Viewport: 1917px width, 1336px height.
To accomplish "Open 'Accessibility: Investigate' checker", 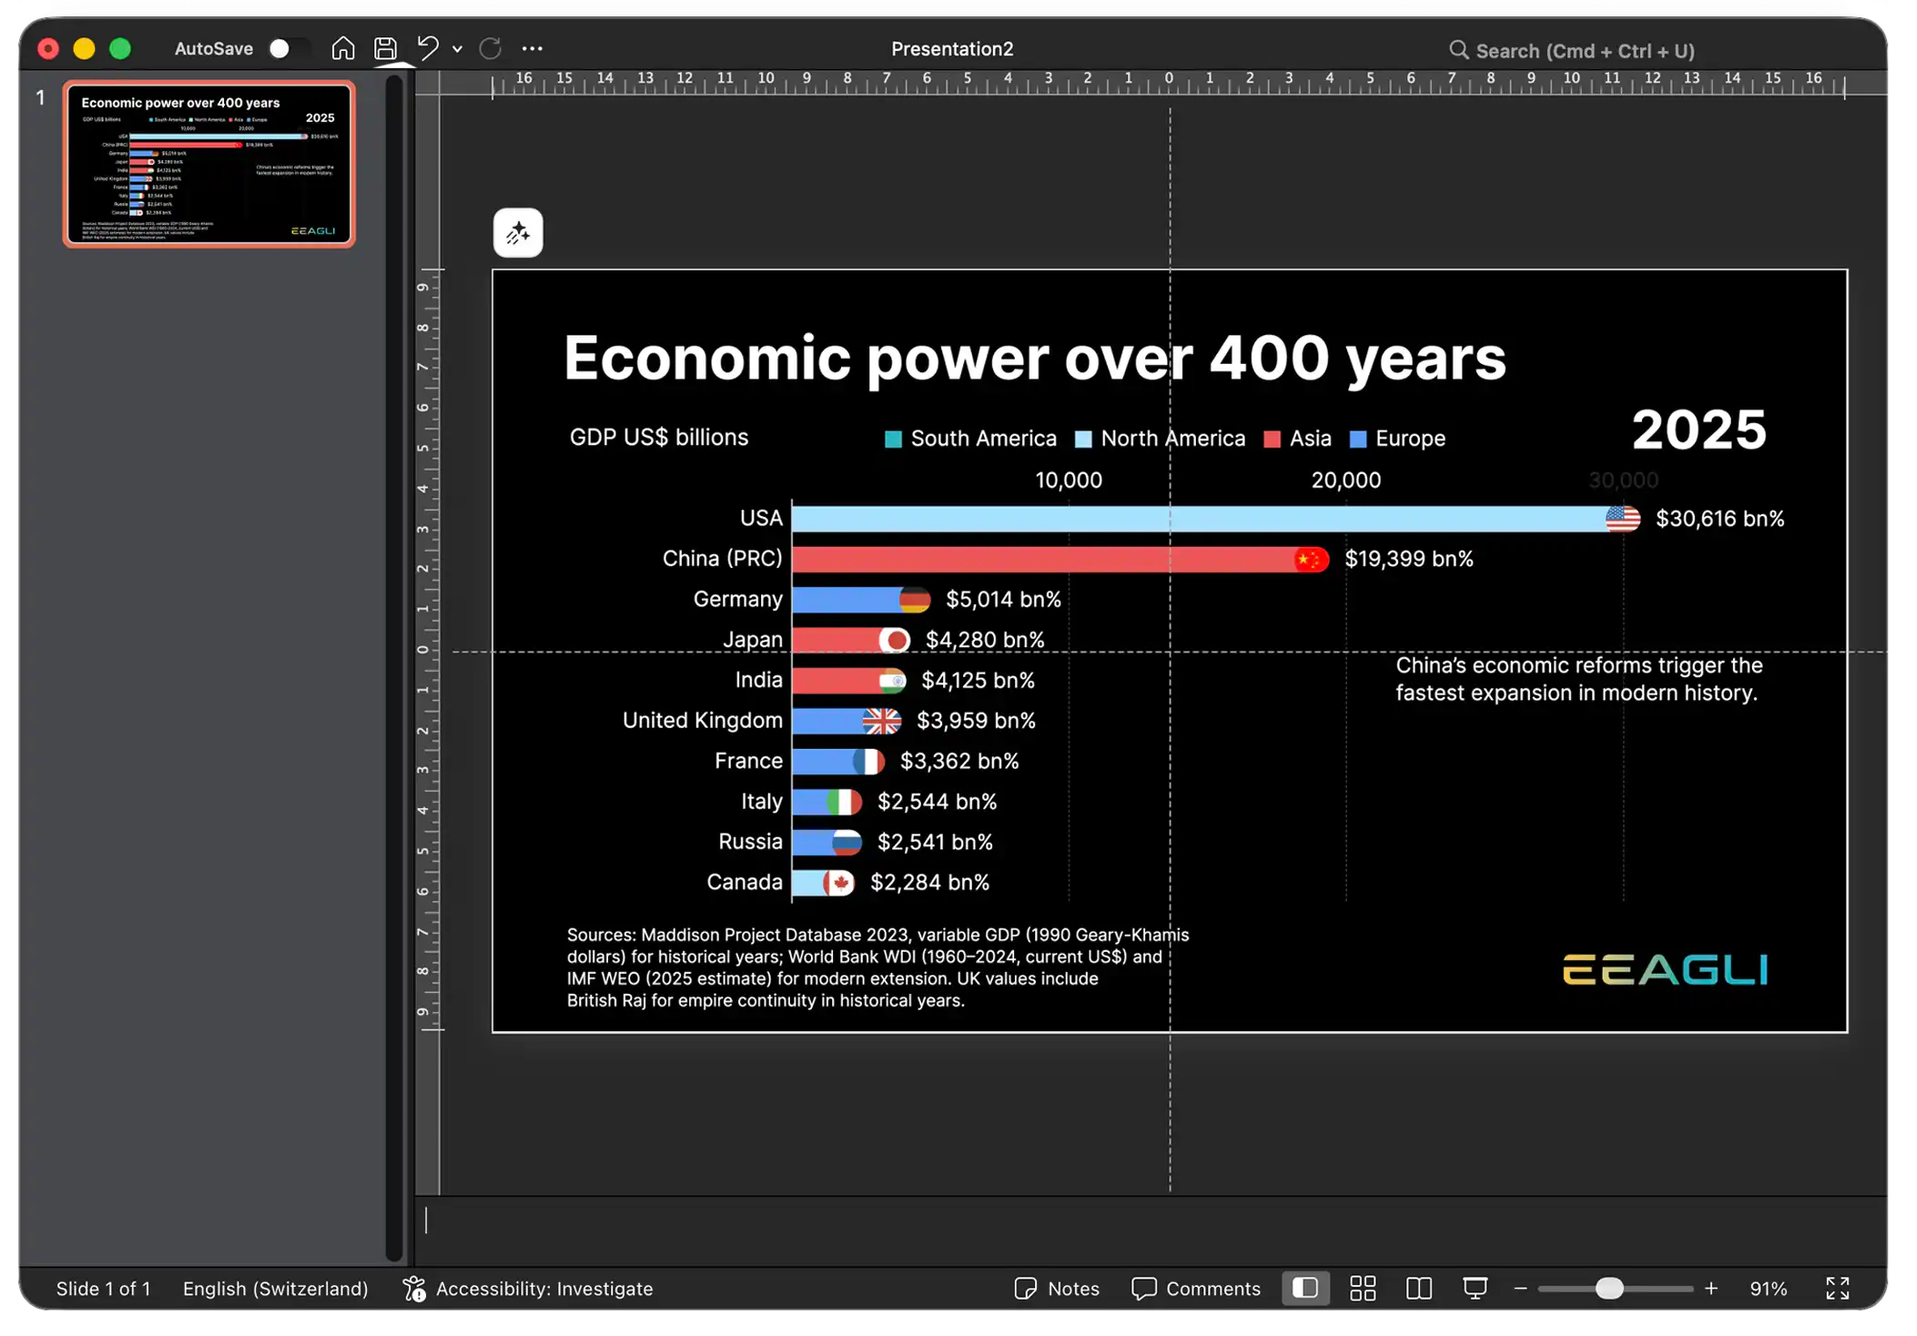I will coord(528,1289).
